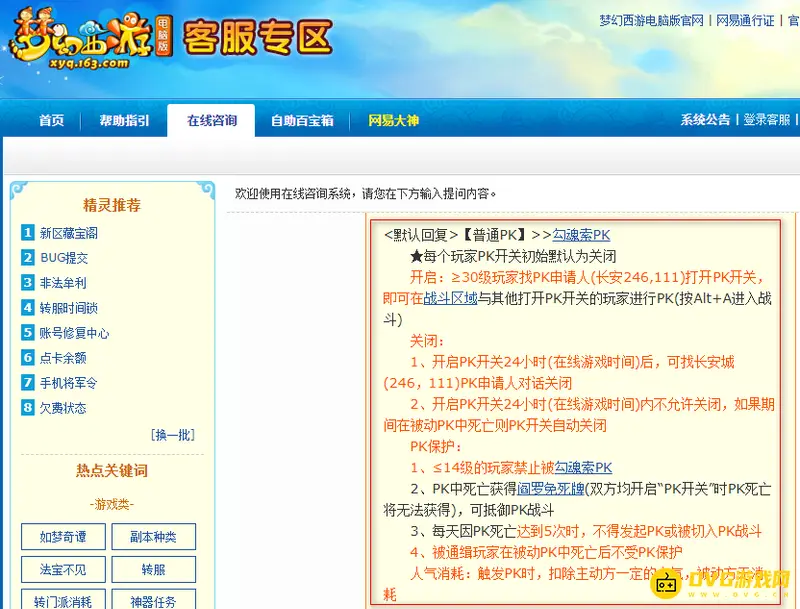
Task: Click the 副本种类 keyword button
Action: pyautogui.click(x=154, y=537)
